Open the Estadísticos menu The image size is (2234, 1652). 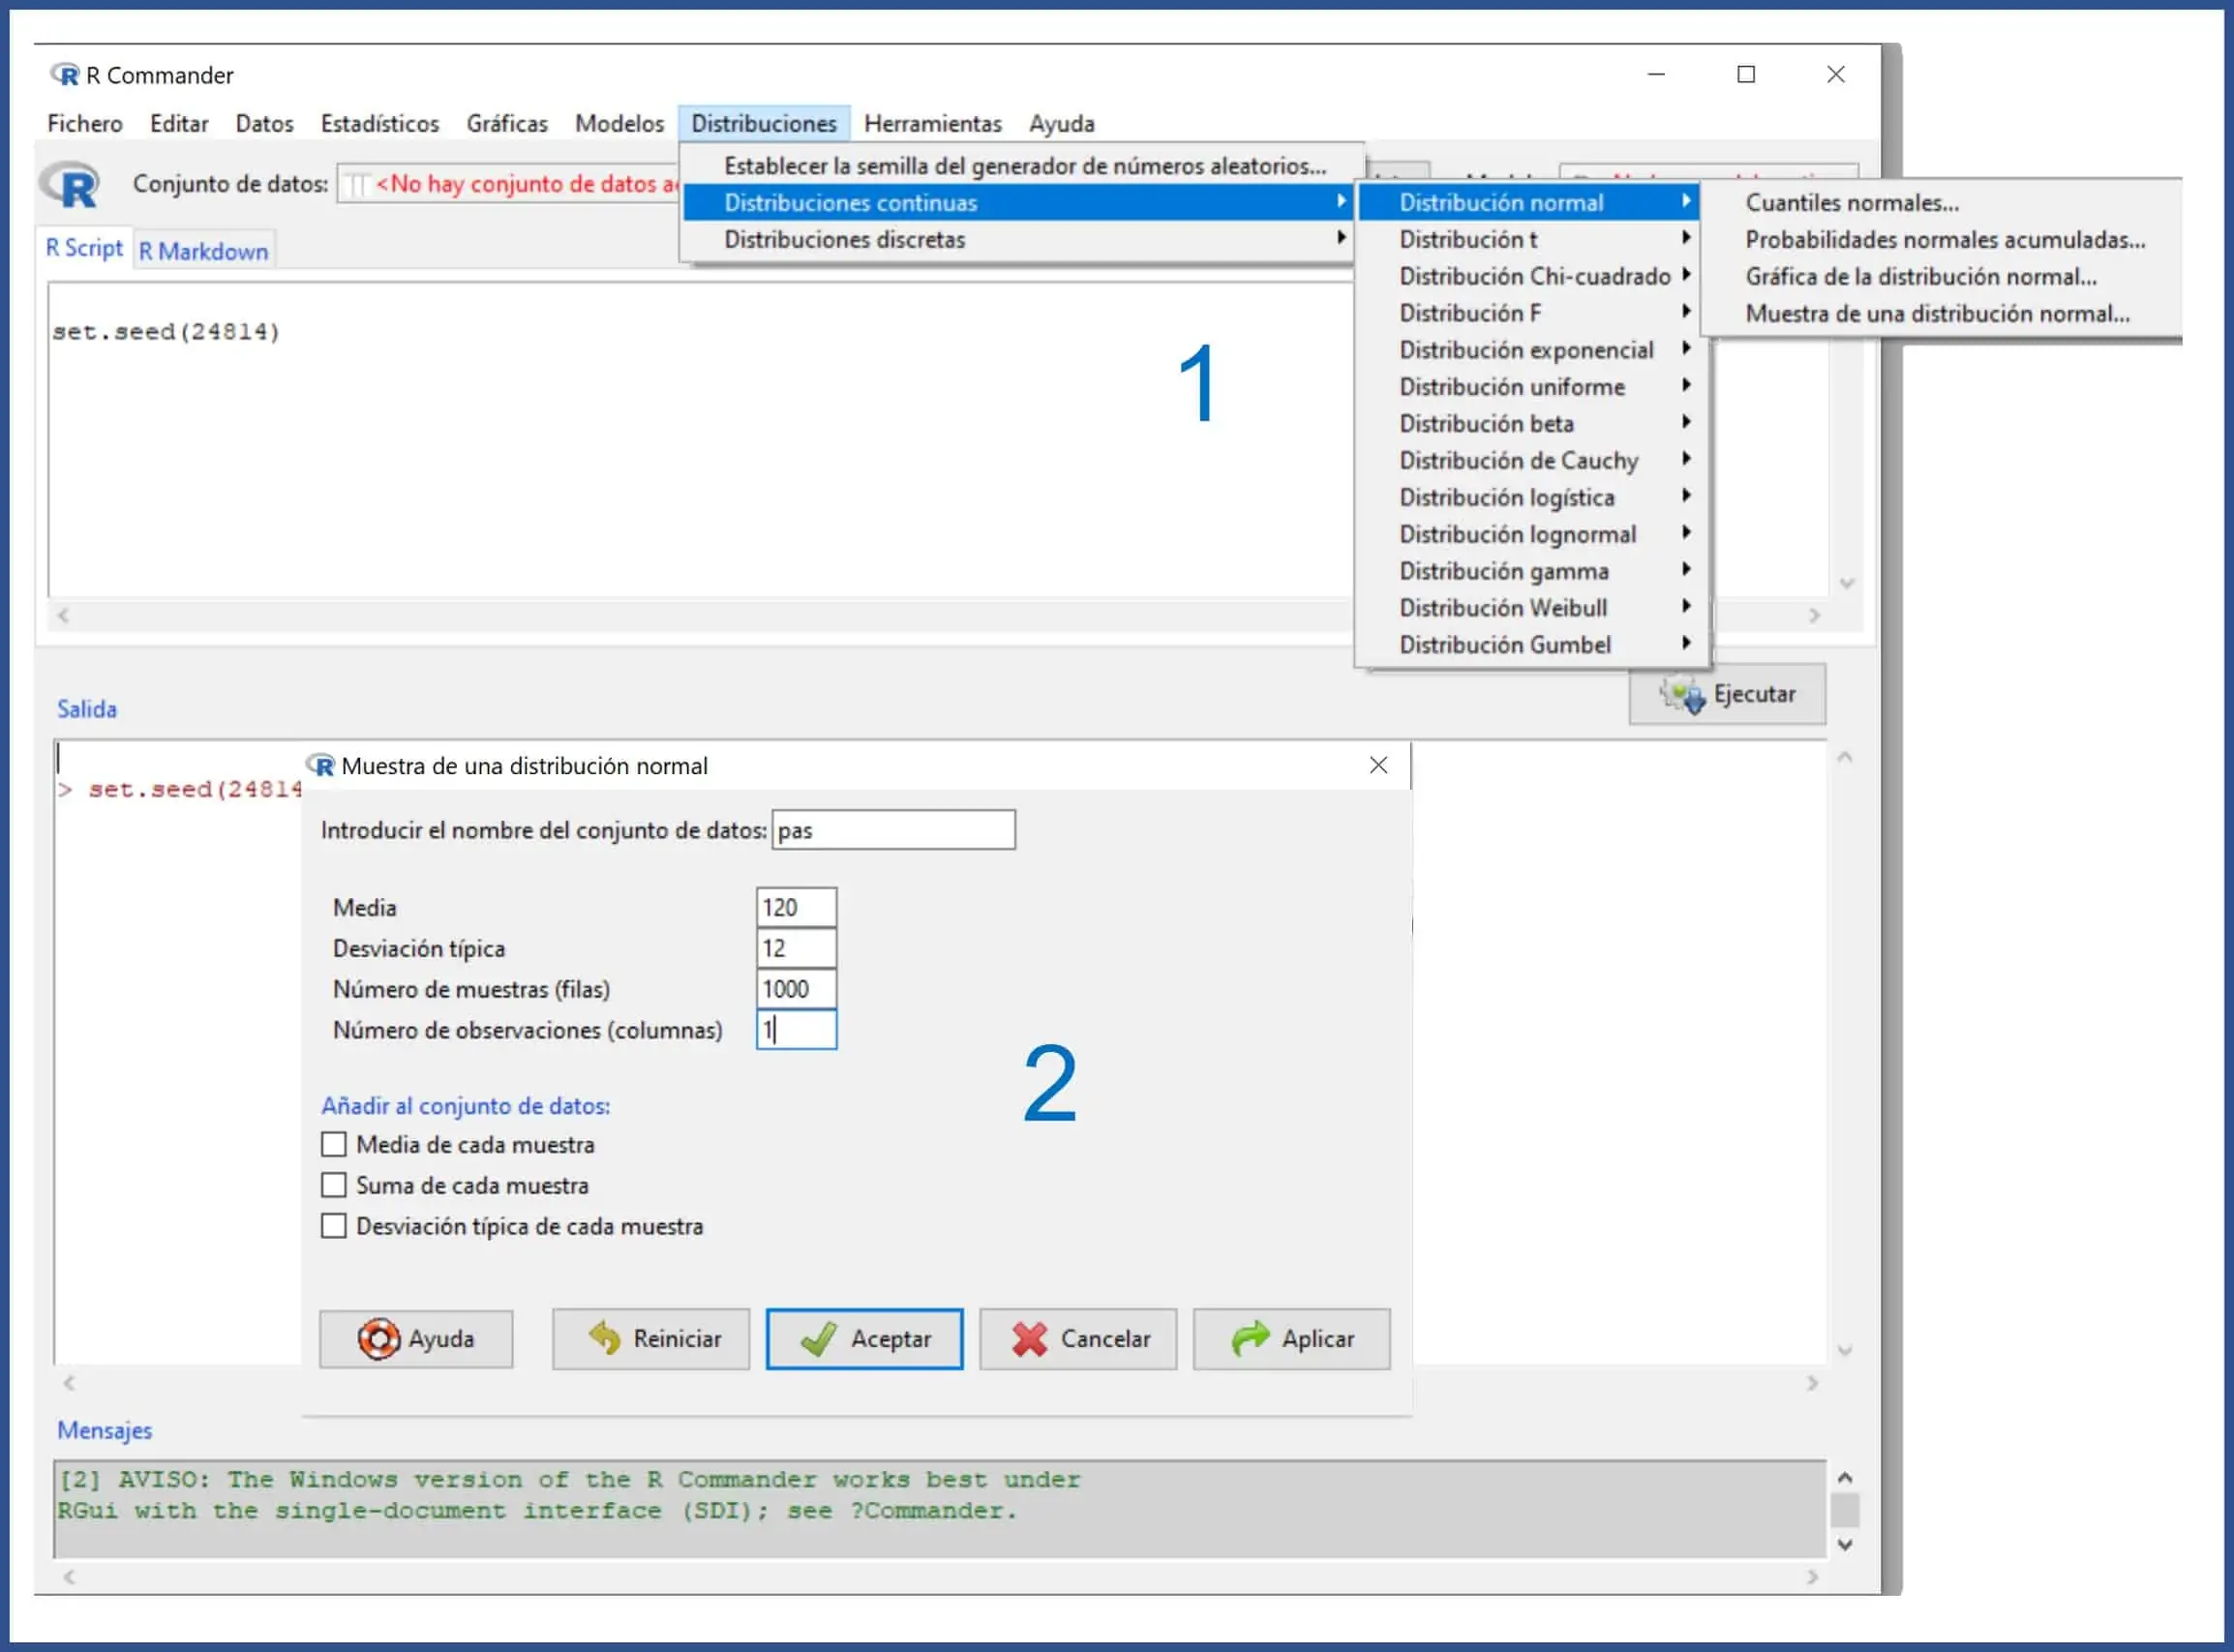click(x=379, y=123)
